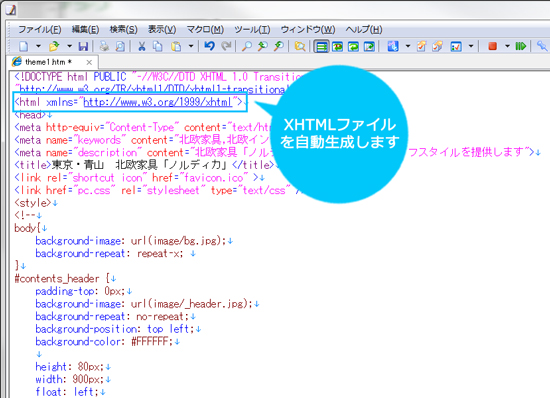This screenshot has height=398, width=550.
Task: Open the New file dropdown arrow
Action: (38, 46)
